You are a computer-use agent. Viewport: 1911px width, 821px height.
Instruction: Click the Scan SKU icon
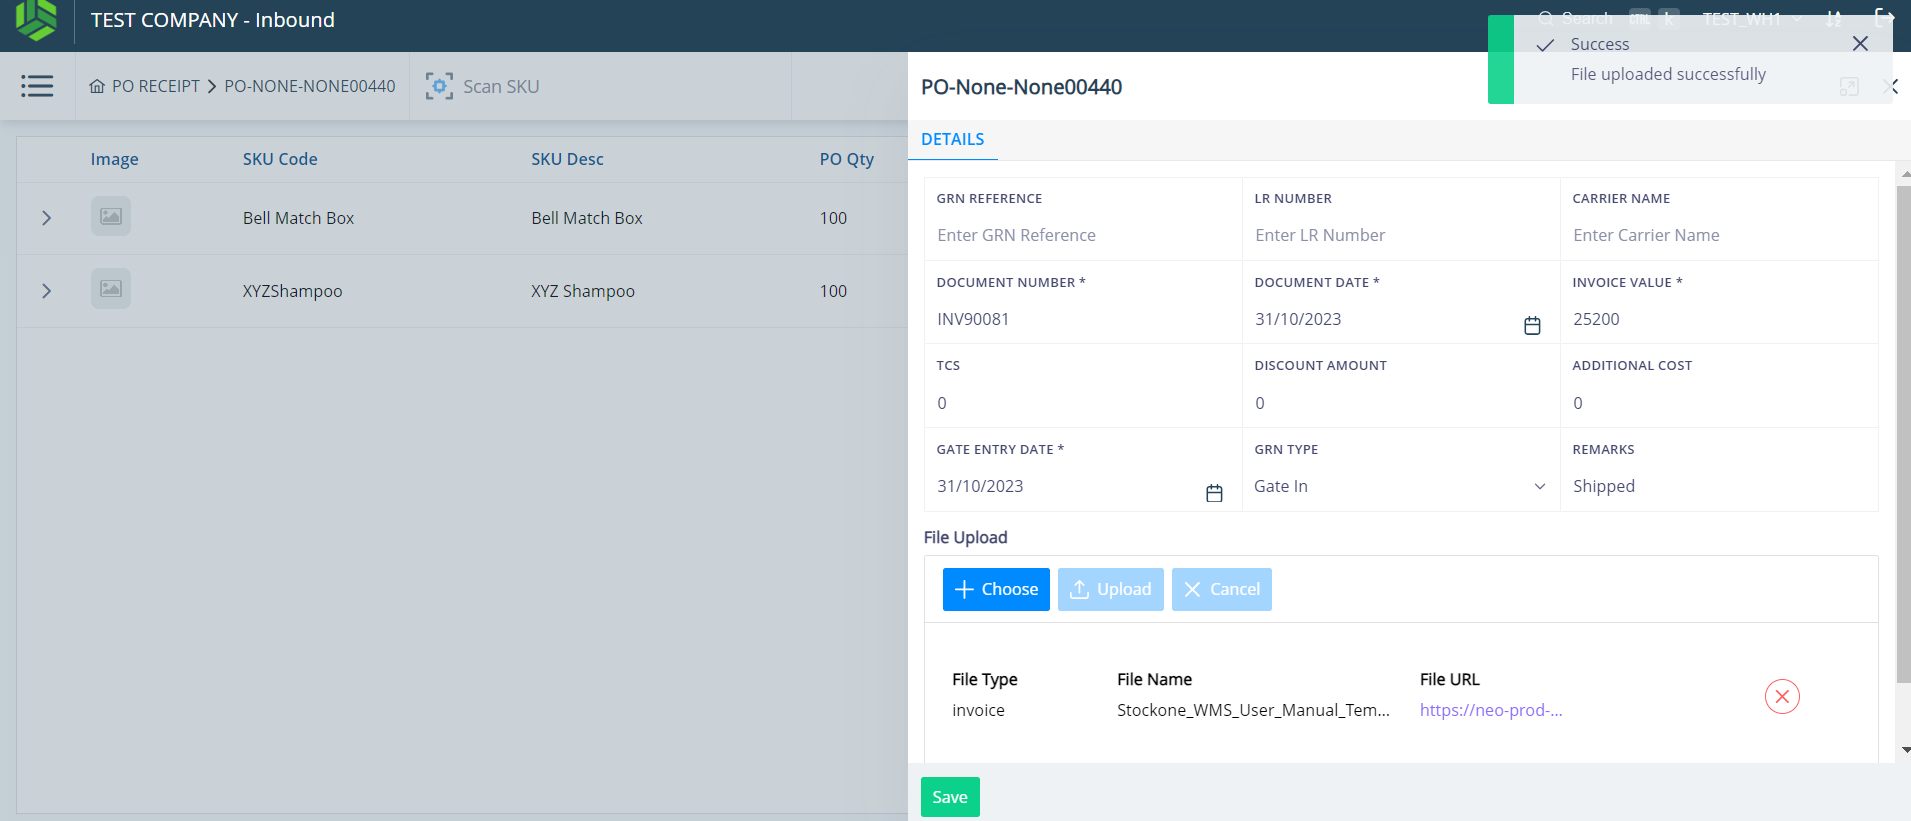coord(439,86)
